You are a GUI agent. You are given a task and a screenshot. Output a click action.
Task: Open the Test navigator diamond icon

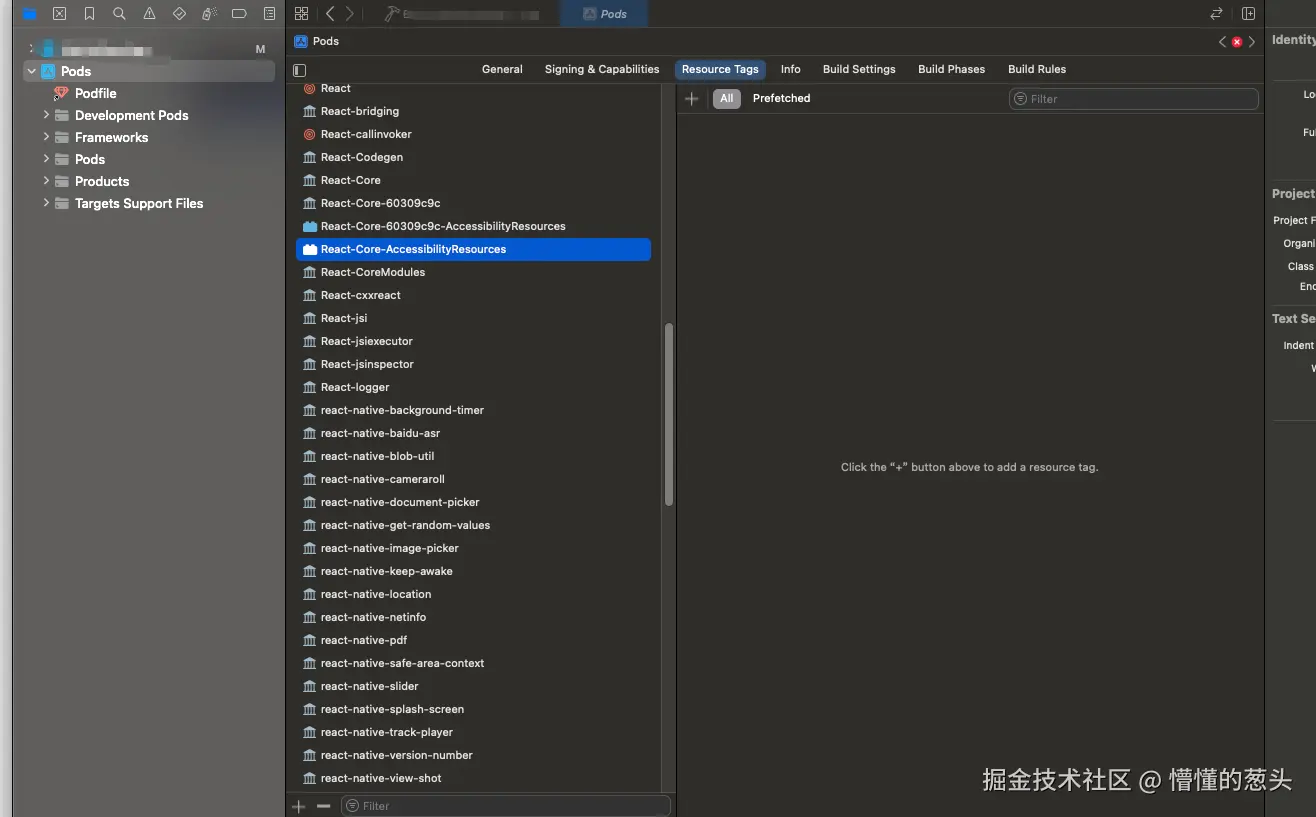coord(179,14)
